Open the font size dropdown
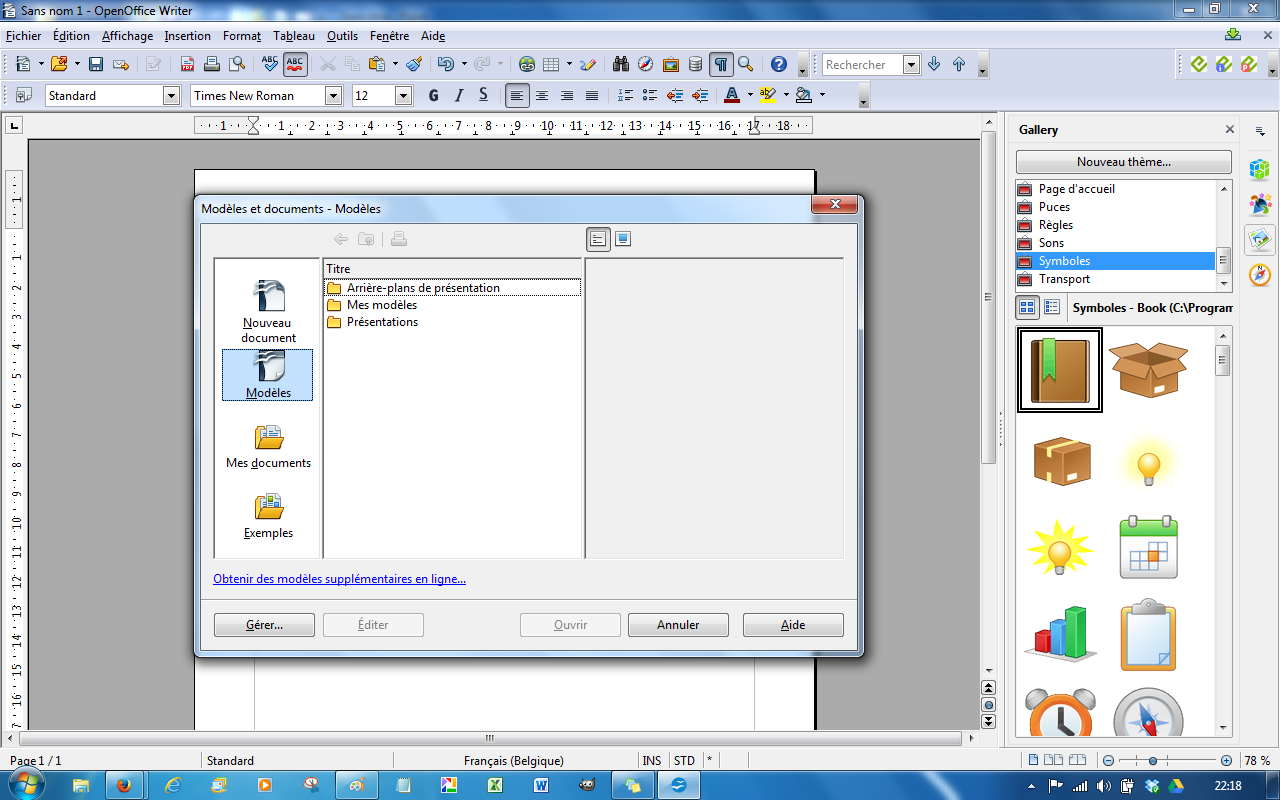 pyautogui.click(x=403, y=96)
